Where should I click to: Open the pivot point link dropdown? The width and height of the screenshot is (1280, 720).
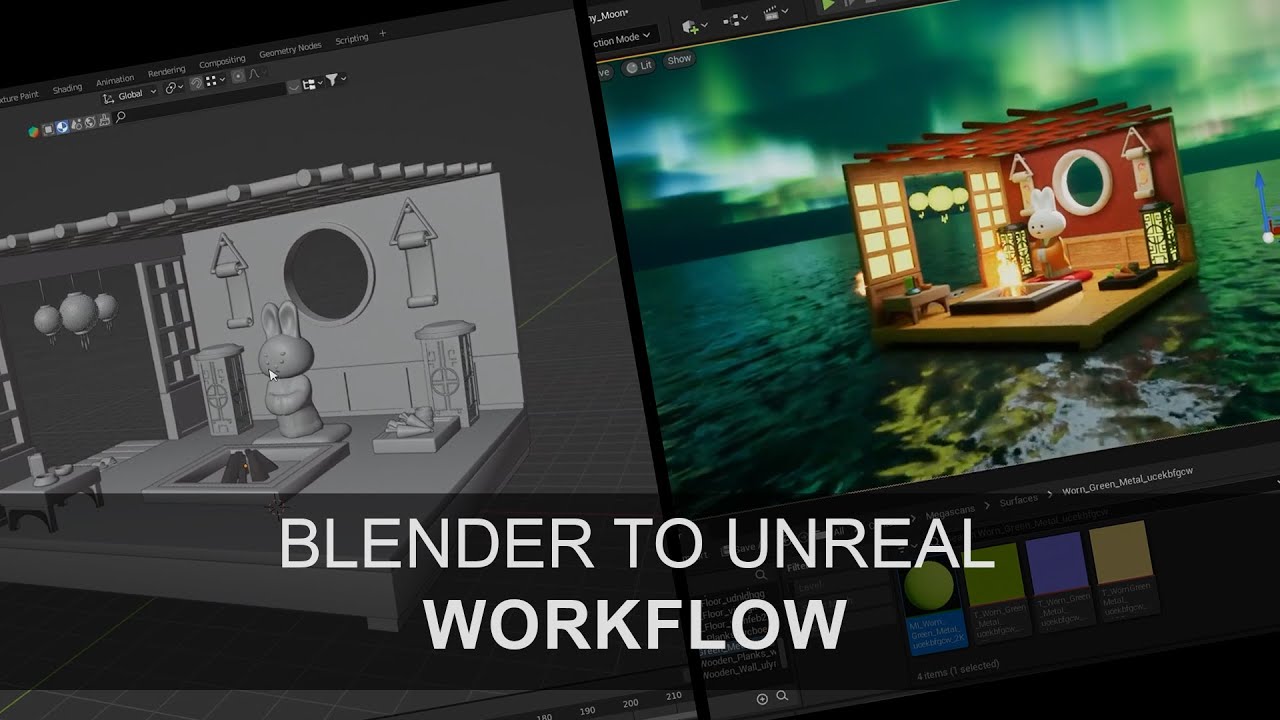176,88
